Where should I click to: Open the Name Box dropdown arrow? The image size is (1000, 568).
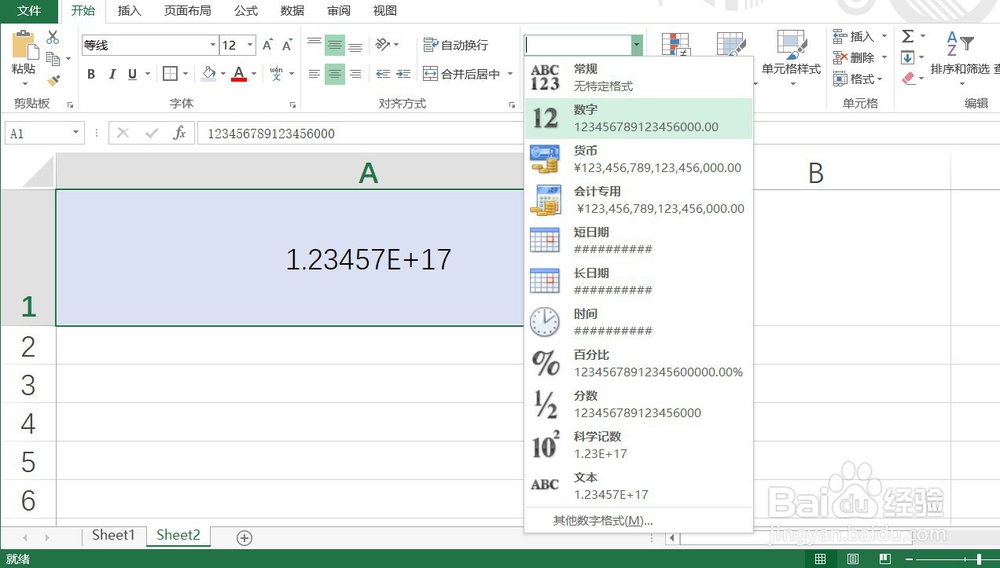pos(76,133)
